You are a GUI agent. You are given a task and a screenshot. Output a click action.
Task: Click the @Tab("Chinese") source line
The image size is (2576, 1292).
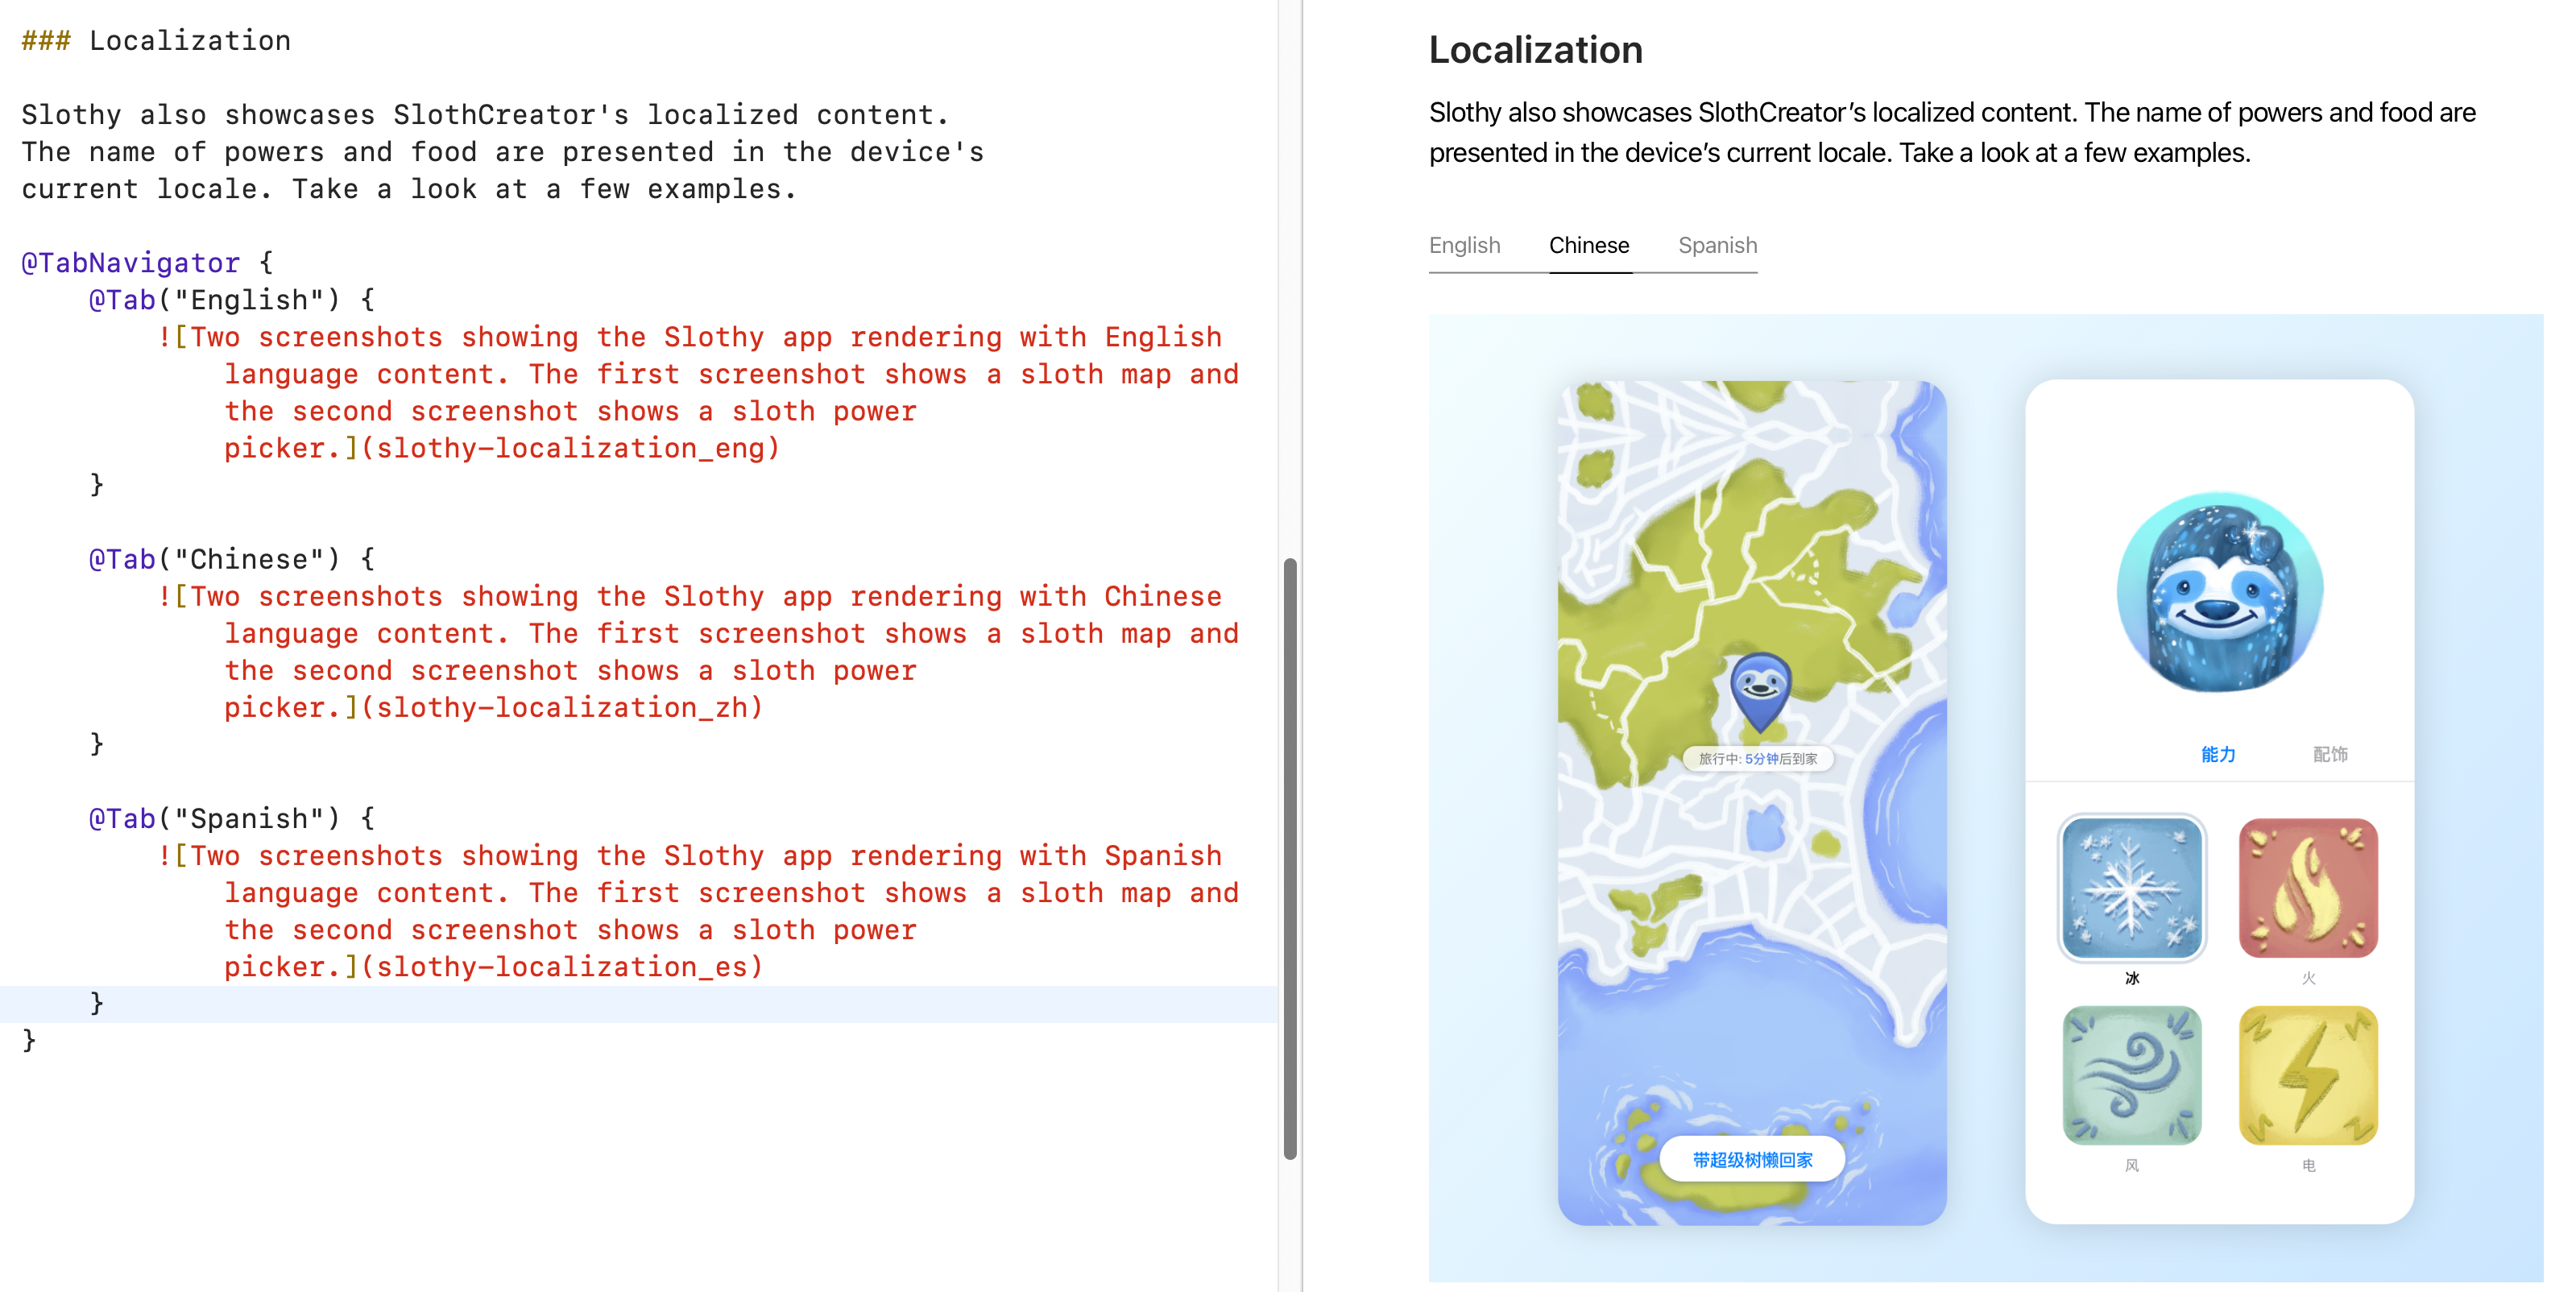tap(230, 559)
